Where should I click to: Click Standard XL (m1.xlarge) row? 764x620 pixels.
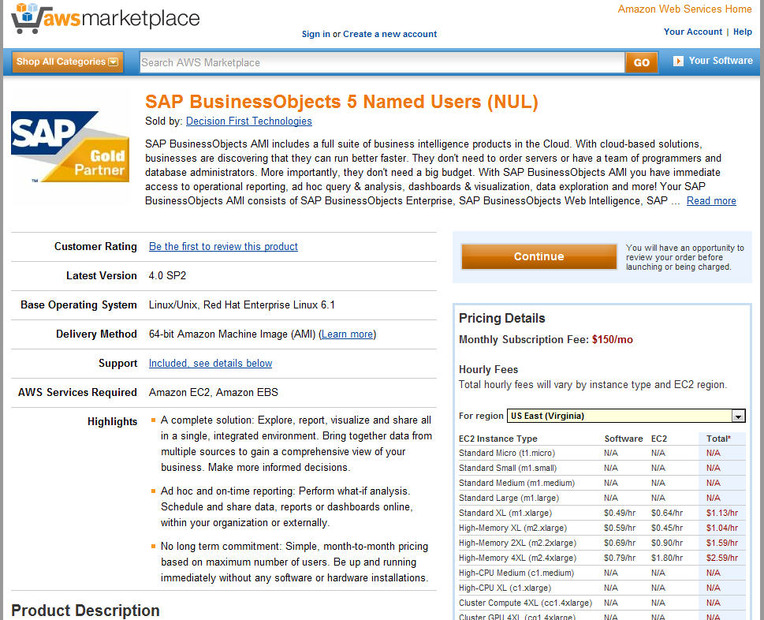coord(602,513)
